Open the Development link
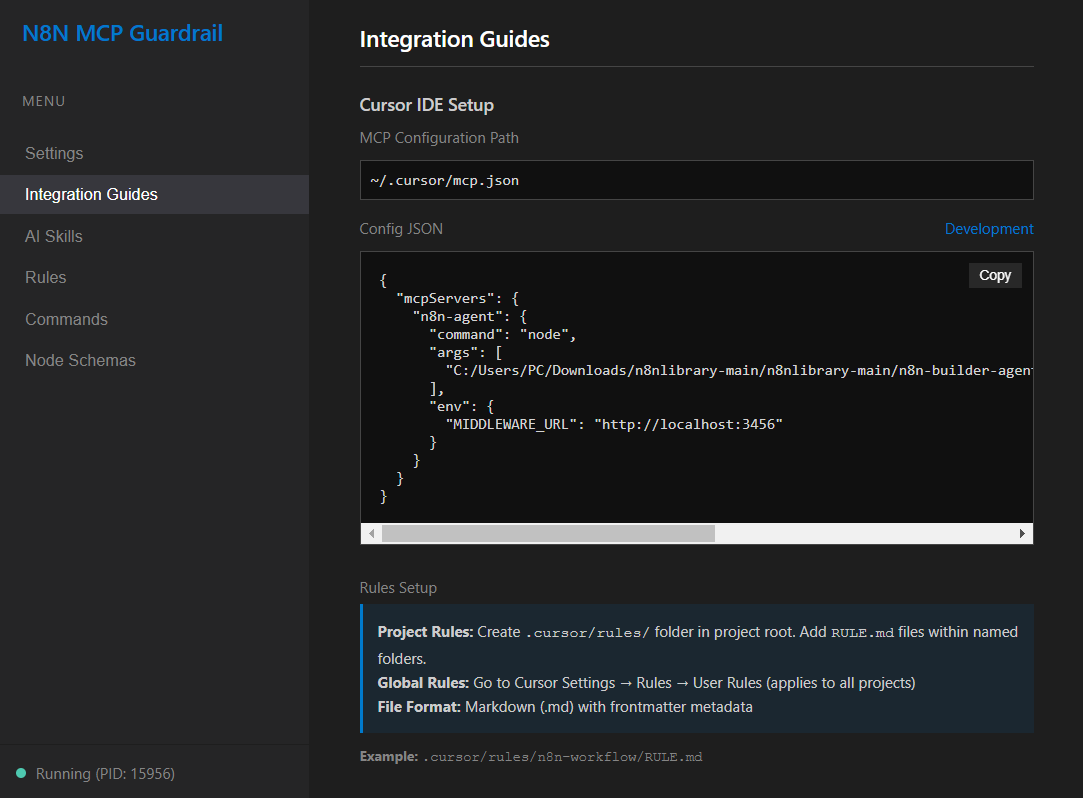 pyautogui.click(x=988, y=228)
